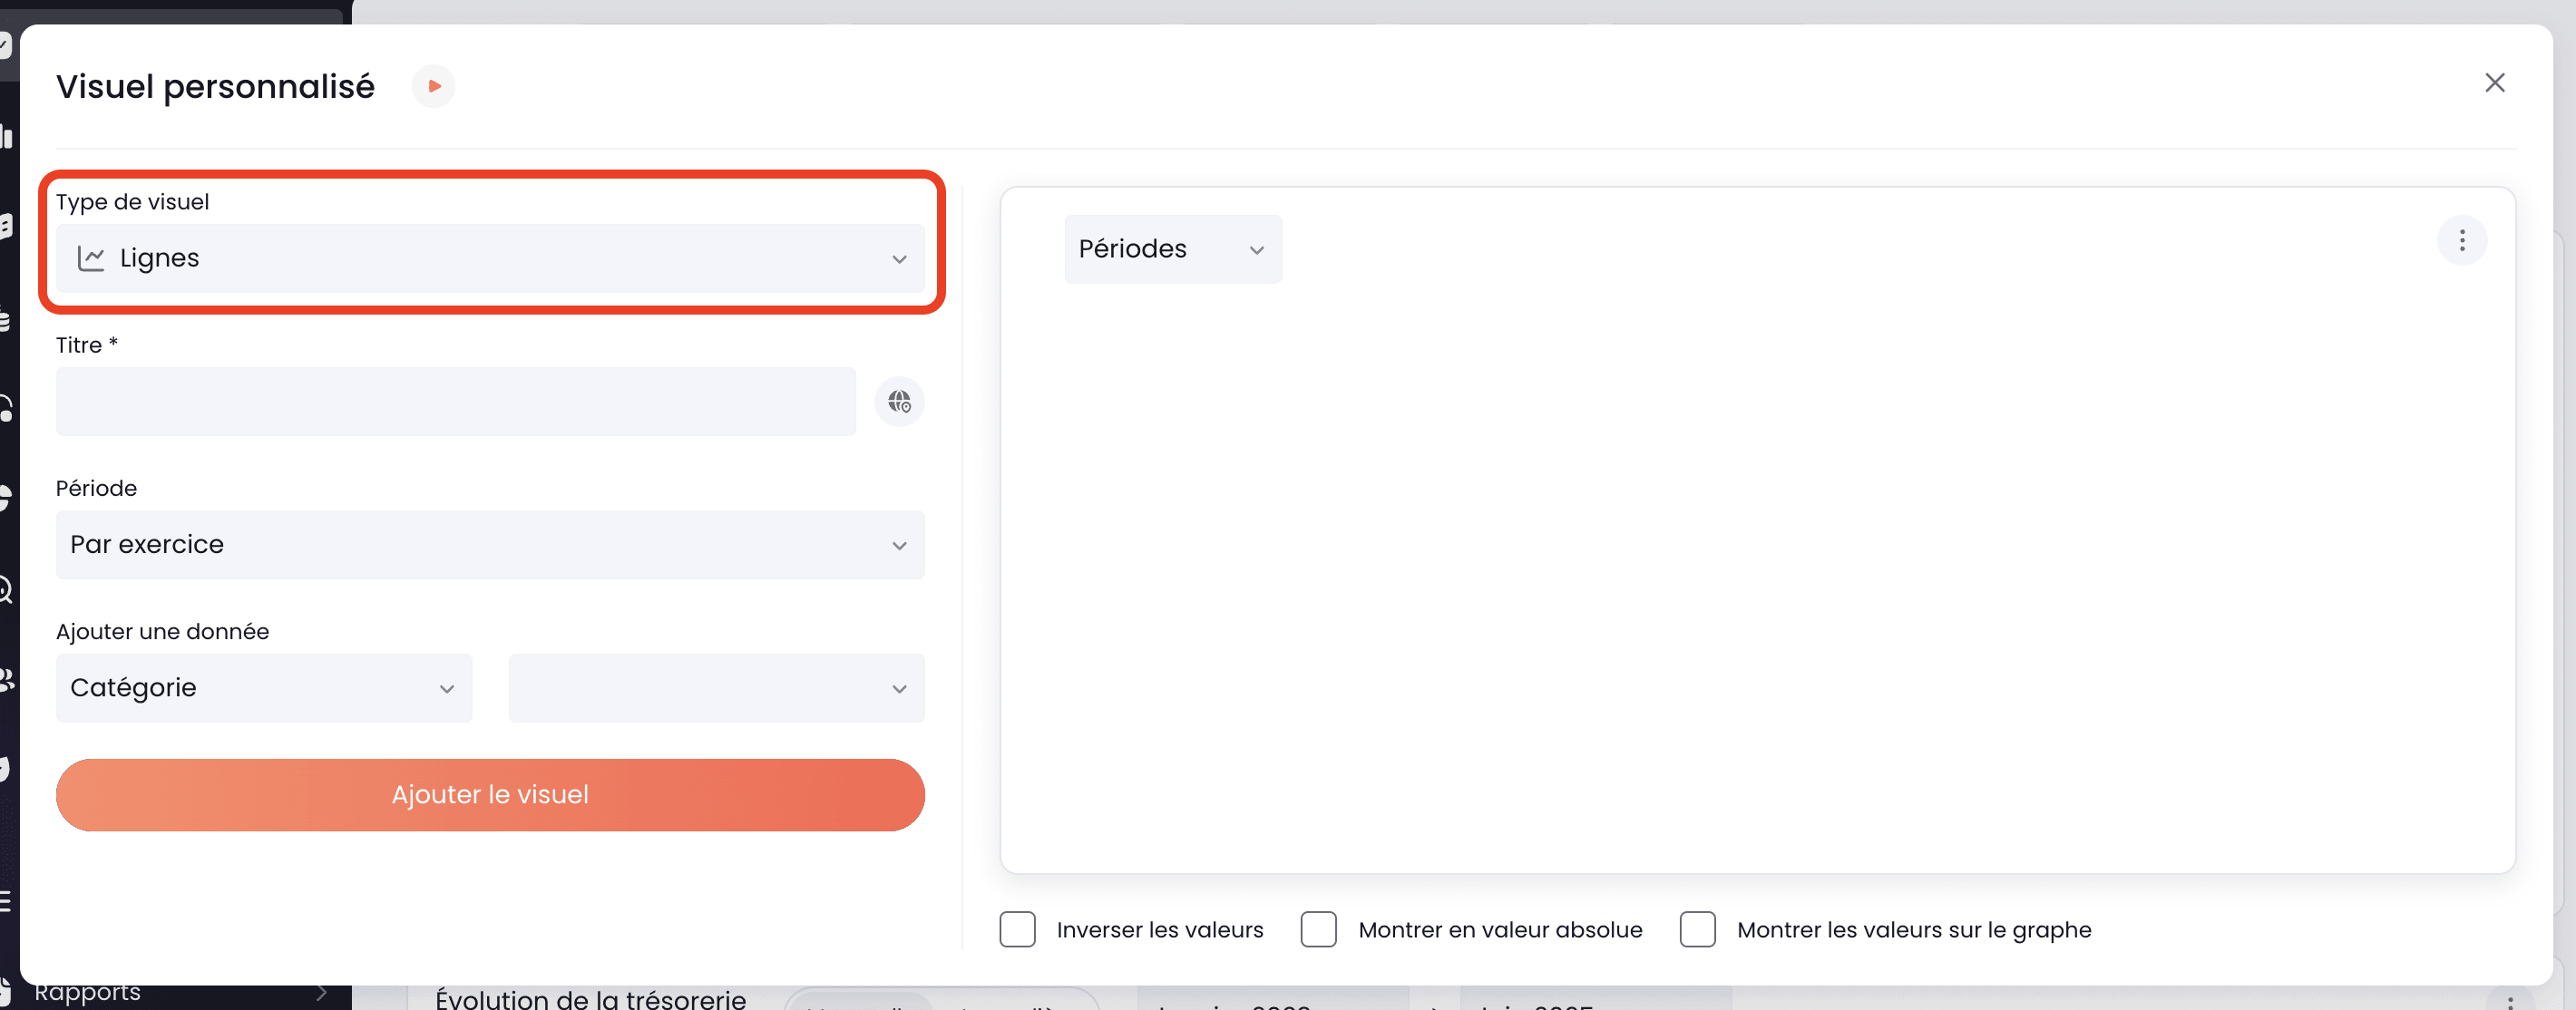Click the Type de visuel label
Image resolution: width=2576 pixels, height=1010 pixels.
click(132, 202)
